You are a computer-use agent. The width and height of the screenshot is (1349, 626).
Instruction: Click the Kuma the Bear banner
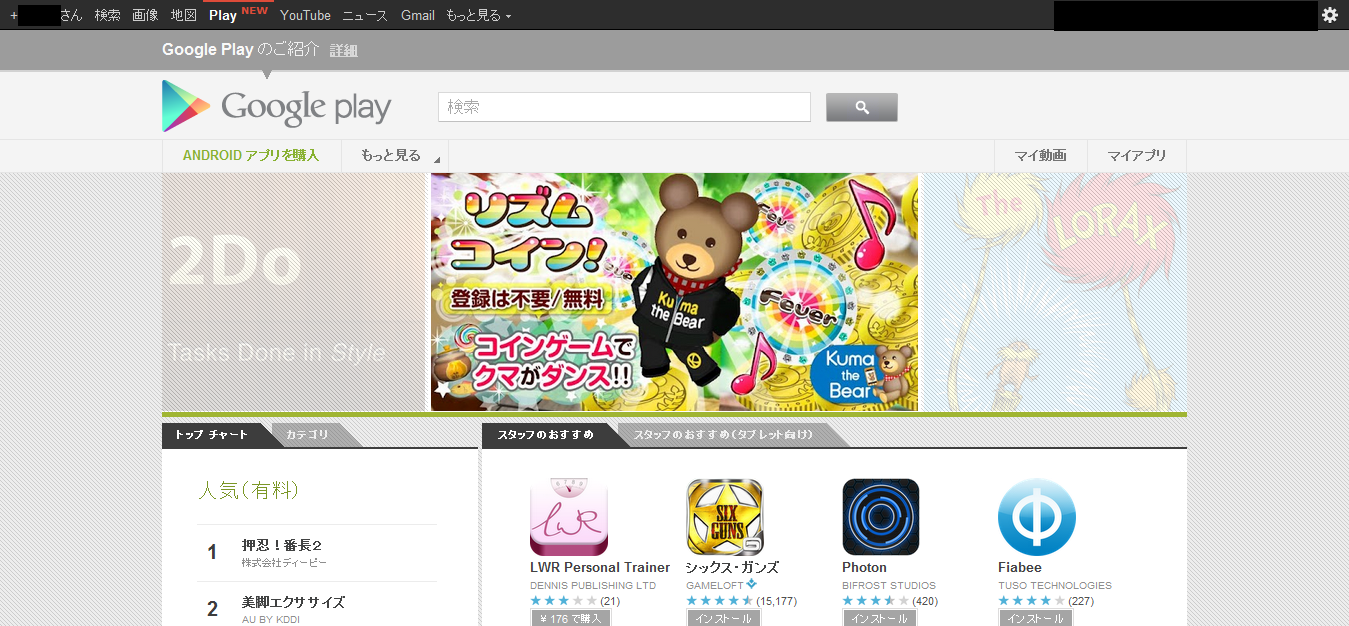tap(674, 292)
